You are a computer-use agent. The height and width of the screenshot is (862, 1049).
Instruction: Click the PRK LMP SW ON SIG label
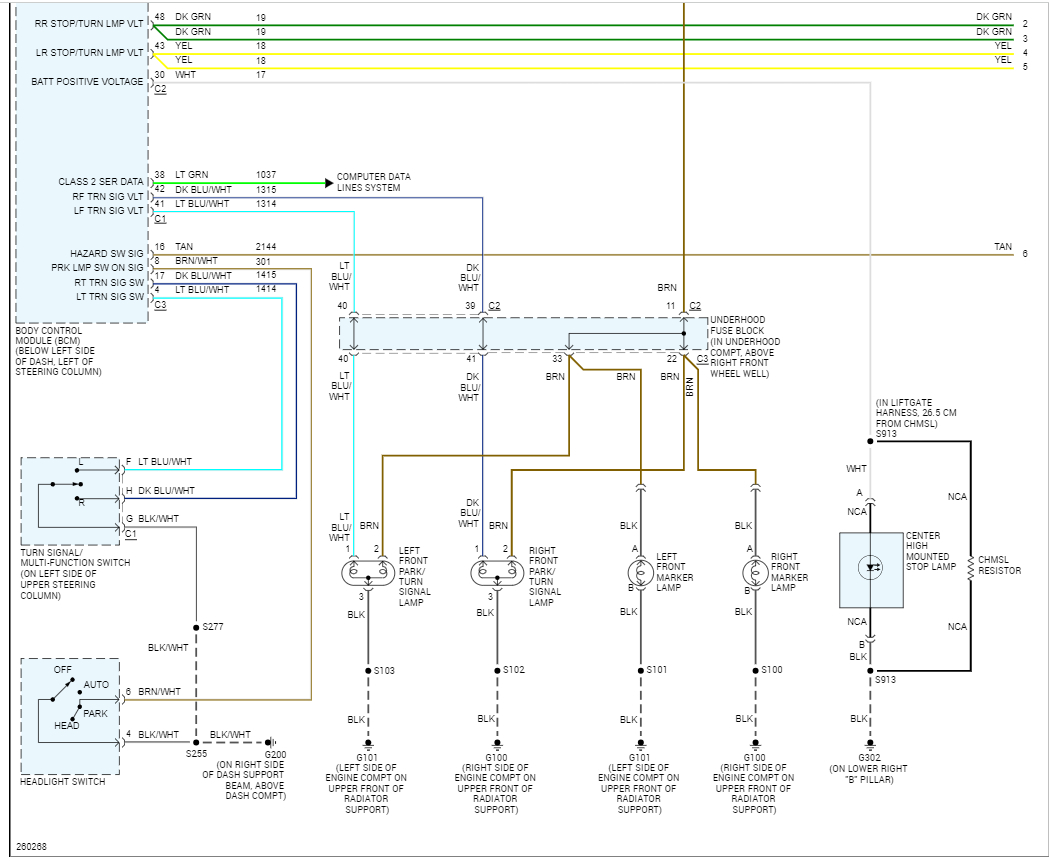[98, 267]
